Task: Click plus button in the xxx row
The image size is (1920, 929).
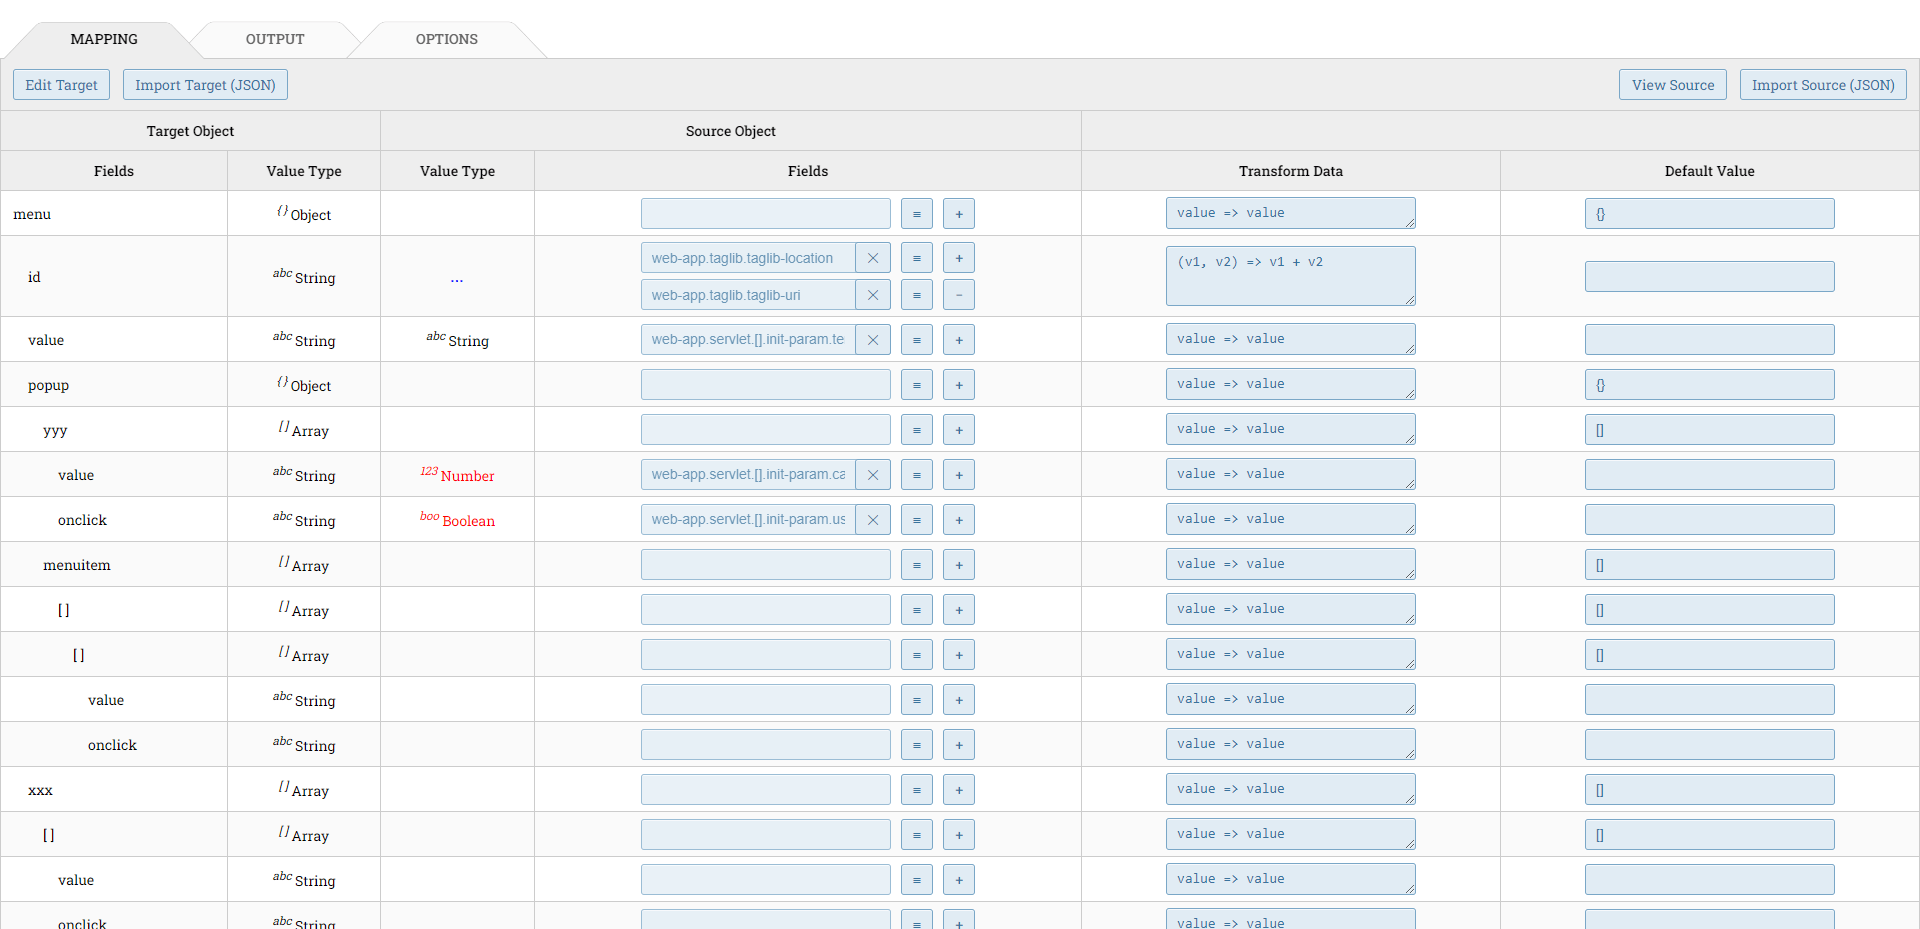Action: point(959,790)
